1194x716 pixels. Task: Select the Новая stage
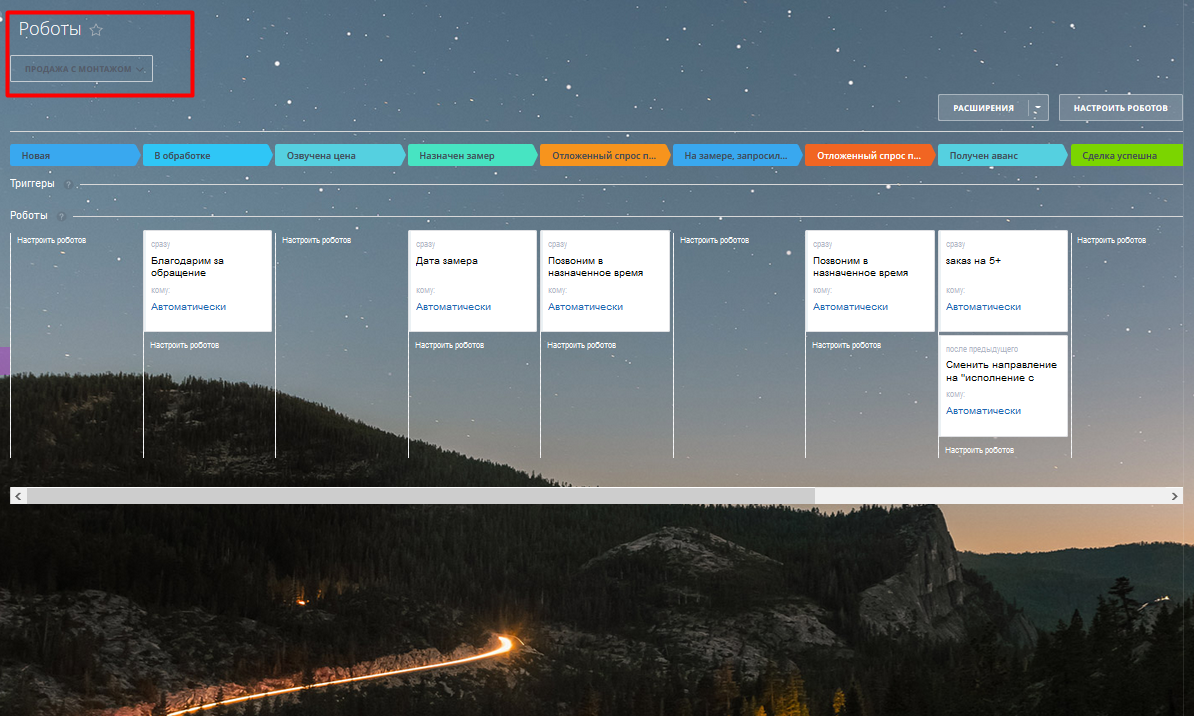75,155
